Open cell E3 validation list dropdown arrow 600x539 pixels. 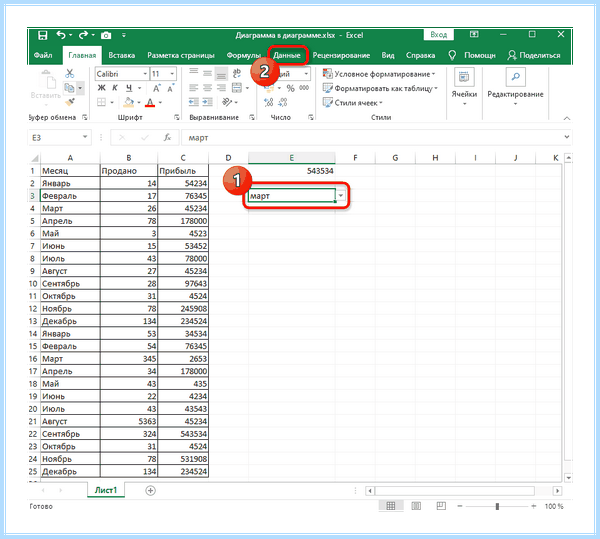341,195
